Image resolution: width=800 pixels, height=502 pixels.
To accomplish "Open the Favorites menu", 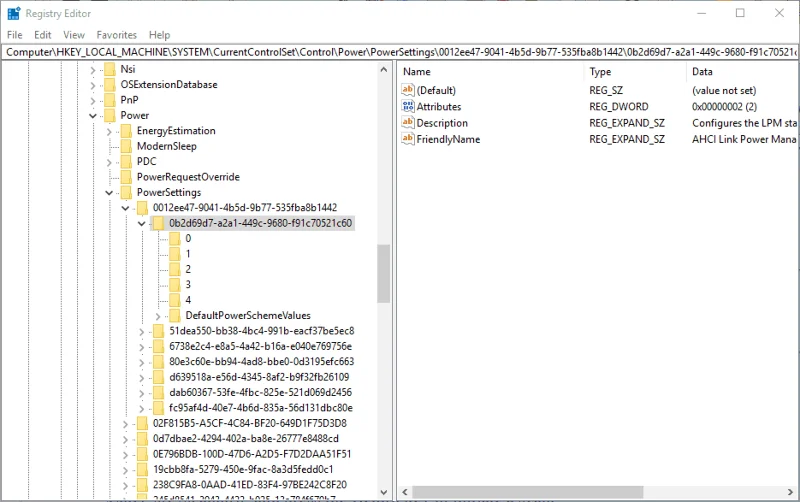I will click(x=117, y=35).
